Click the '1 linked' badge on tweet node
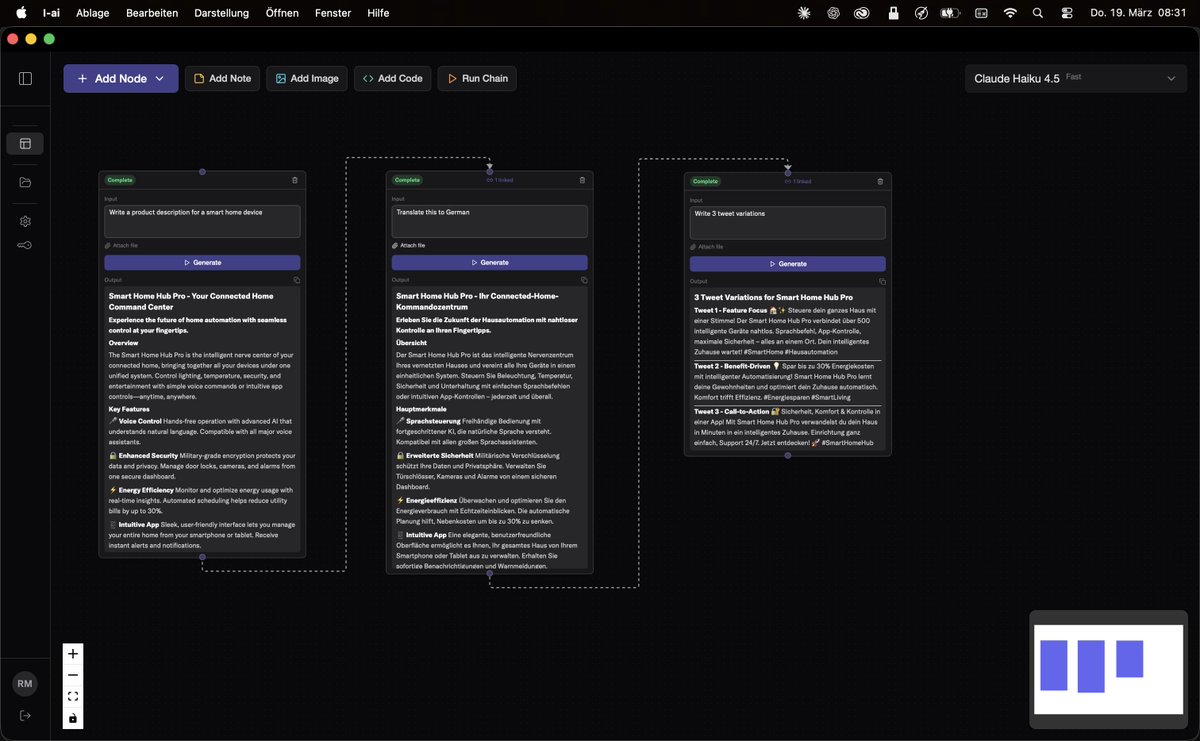Image resolution: width=1200 pixels, height=741 pixels. [x=797, y=181]
